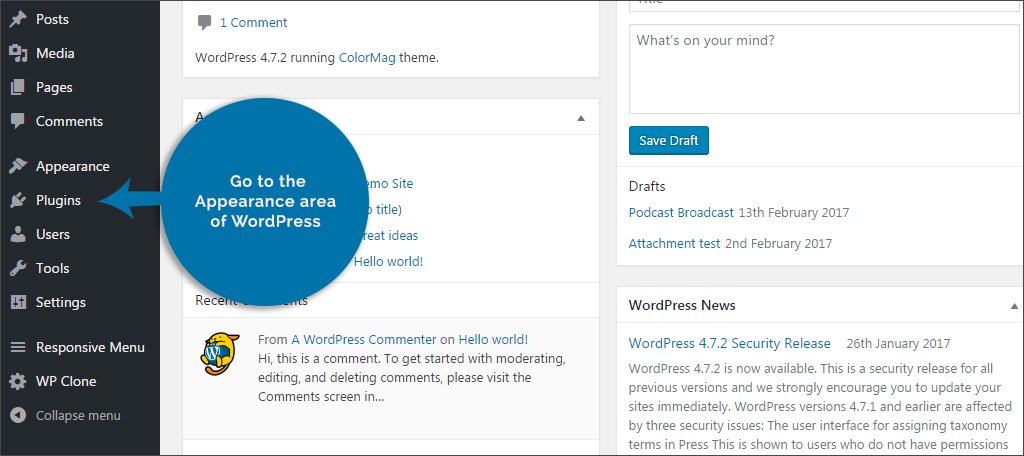This screenshot has height=456, width=1024.
Task: Click the 'WordPress News' widget title
Action: 682,305
